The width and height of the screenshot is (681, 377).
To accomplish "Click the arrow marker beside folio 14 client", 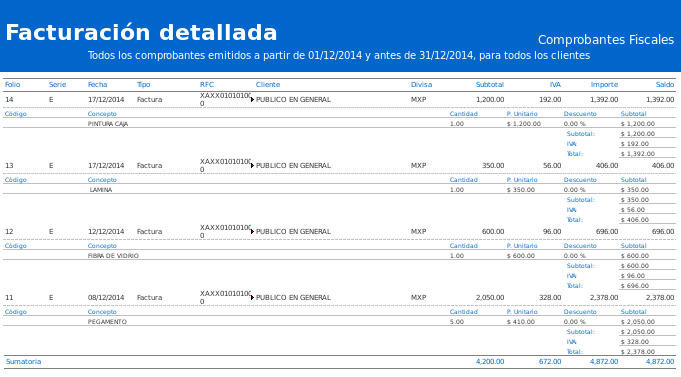I will tap(252, 99).
